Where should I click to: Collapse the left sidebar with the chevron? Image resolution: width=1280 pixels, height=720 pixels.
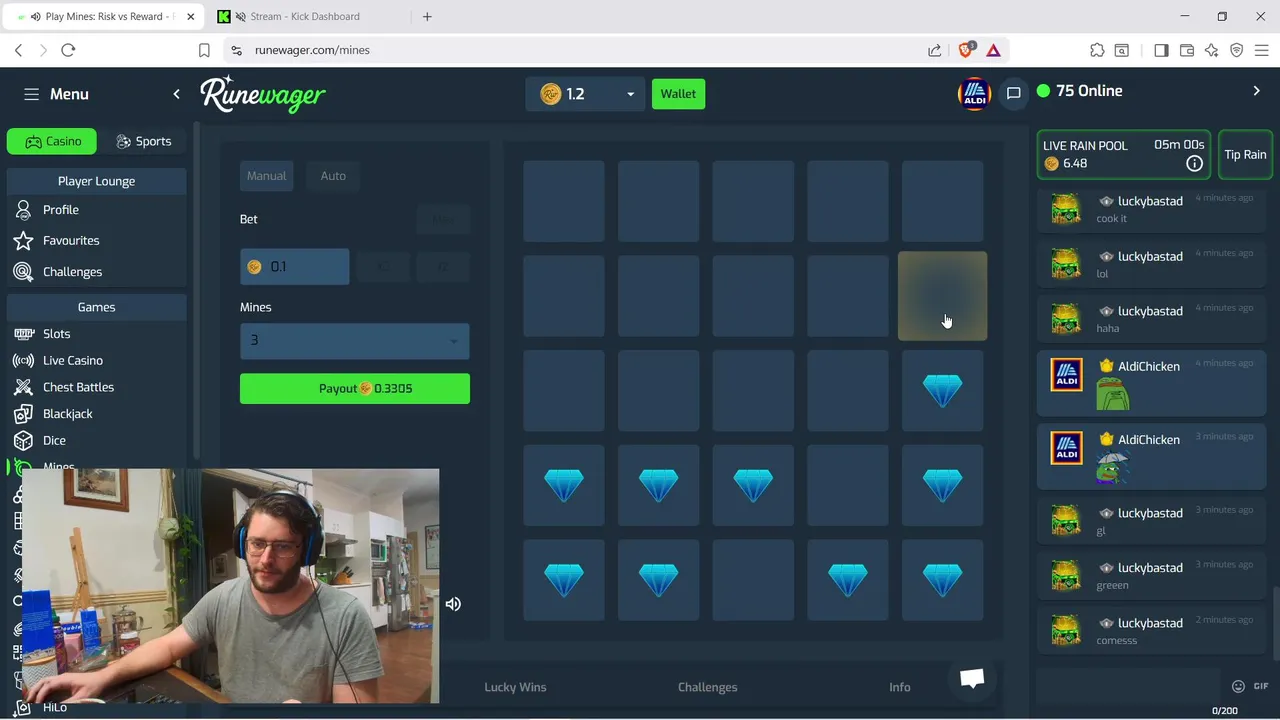(177, 94)
